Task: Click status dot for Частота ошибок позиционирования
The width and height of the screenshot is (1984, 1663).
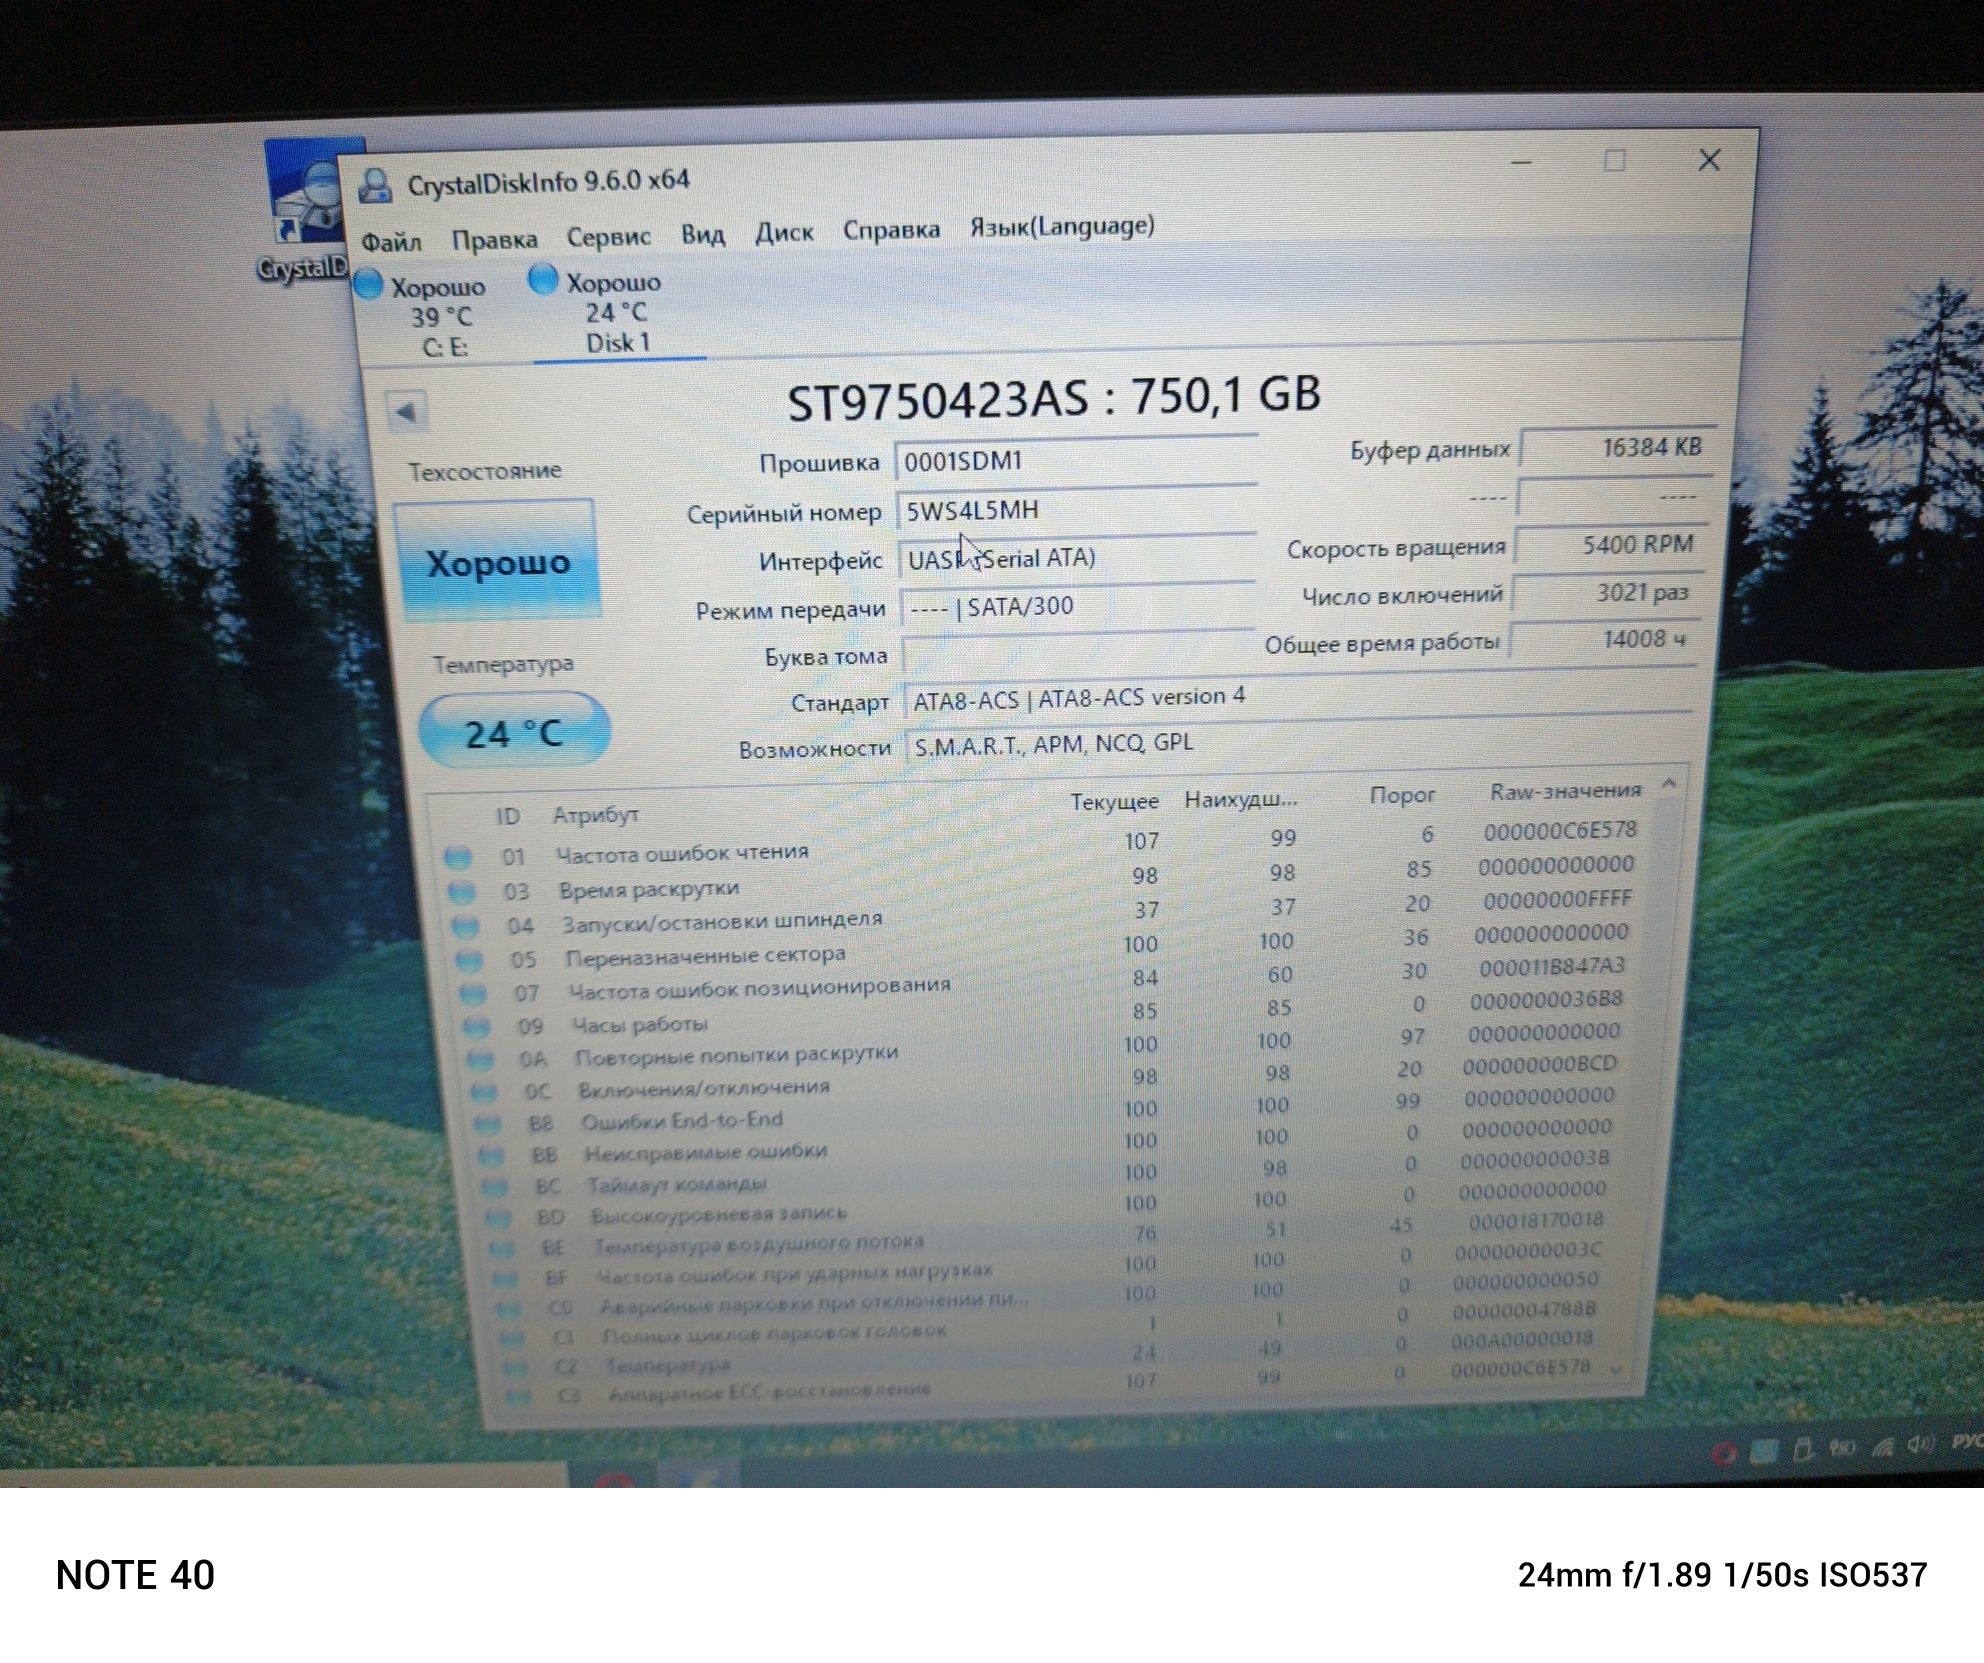Action: tap(473, 994)
